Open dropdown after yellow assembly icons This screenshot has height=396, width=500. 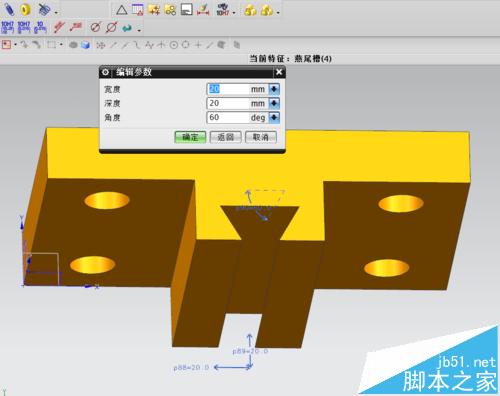point(278,13)
